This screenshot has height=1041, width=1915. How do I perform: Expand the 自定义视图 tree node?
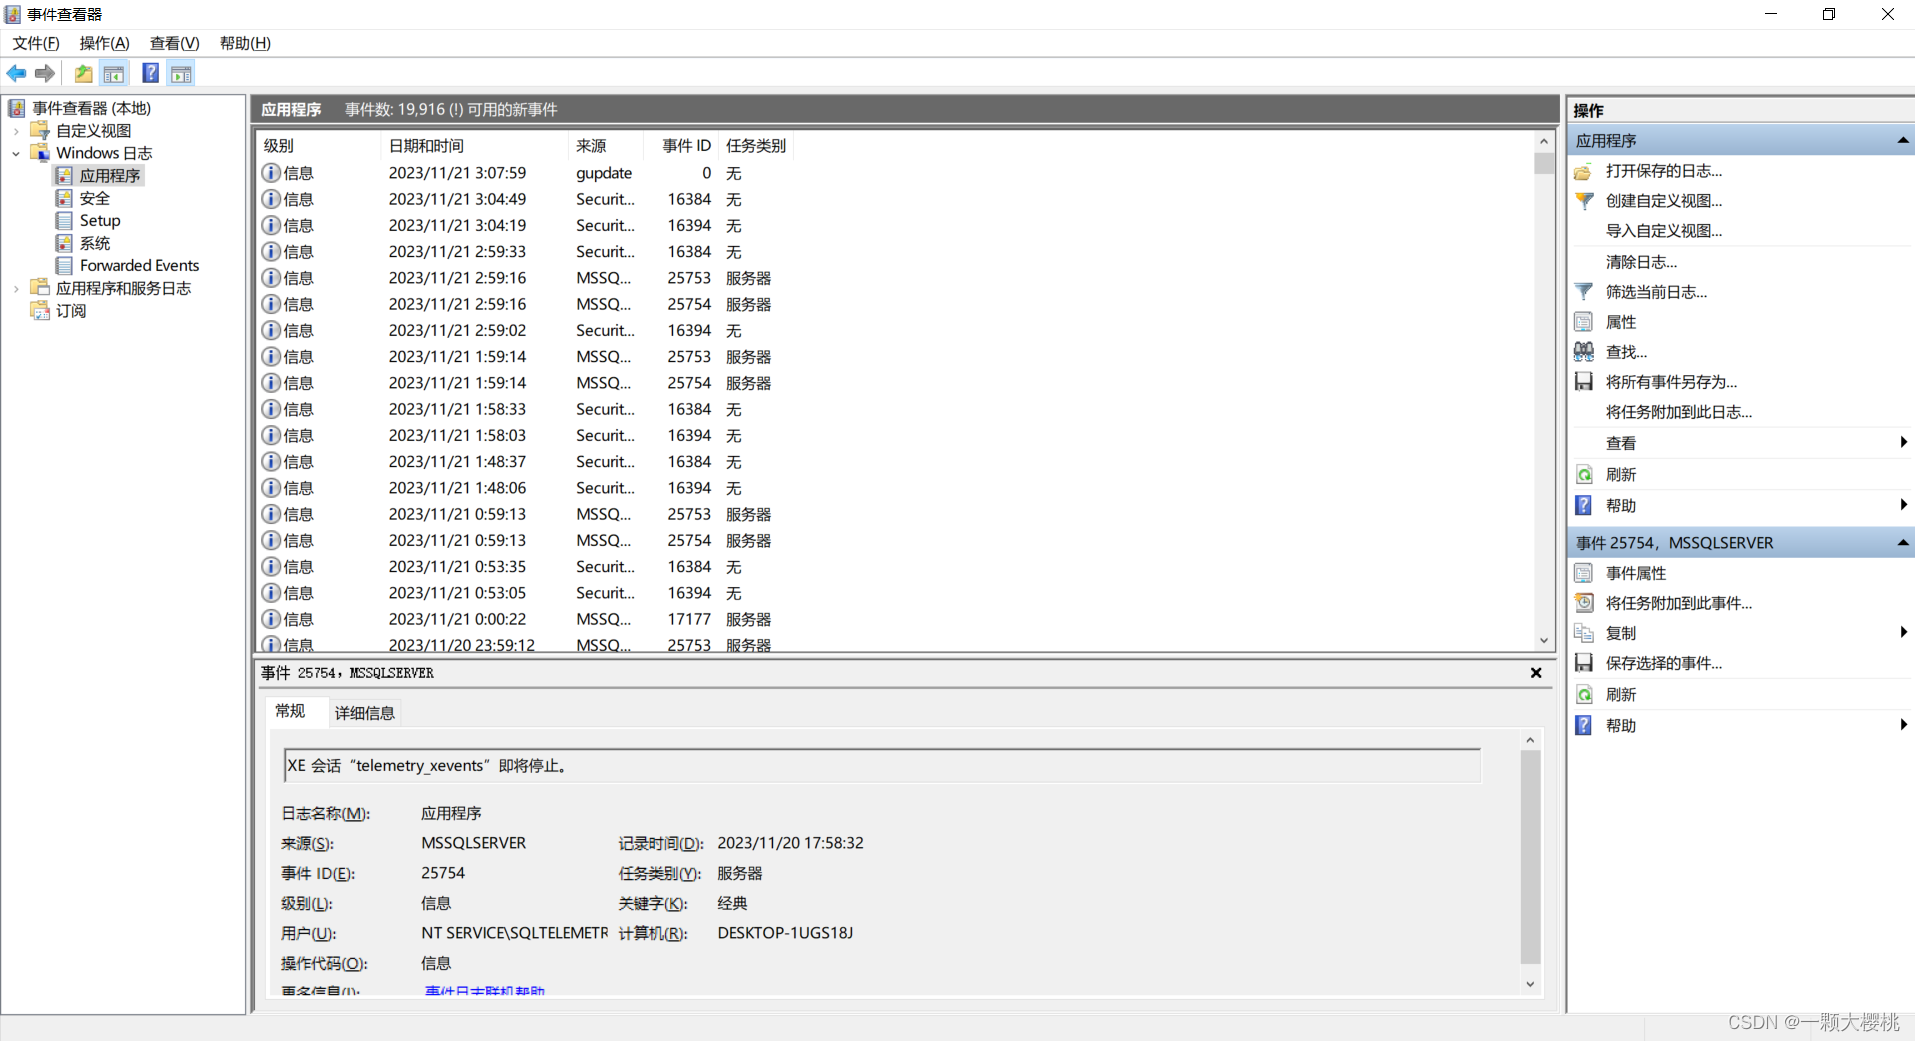pos(16,131)
